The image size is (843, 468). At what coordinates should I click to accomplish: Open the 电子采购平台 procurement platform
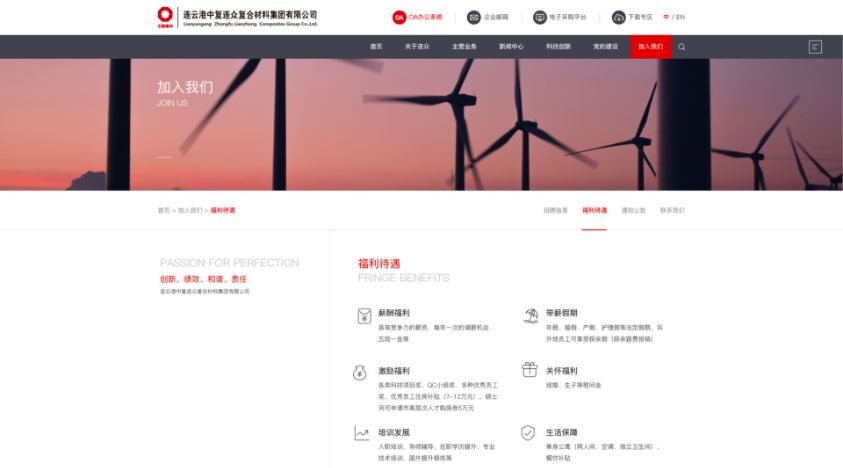[x=561, y=17]
